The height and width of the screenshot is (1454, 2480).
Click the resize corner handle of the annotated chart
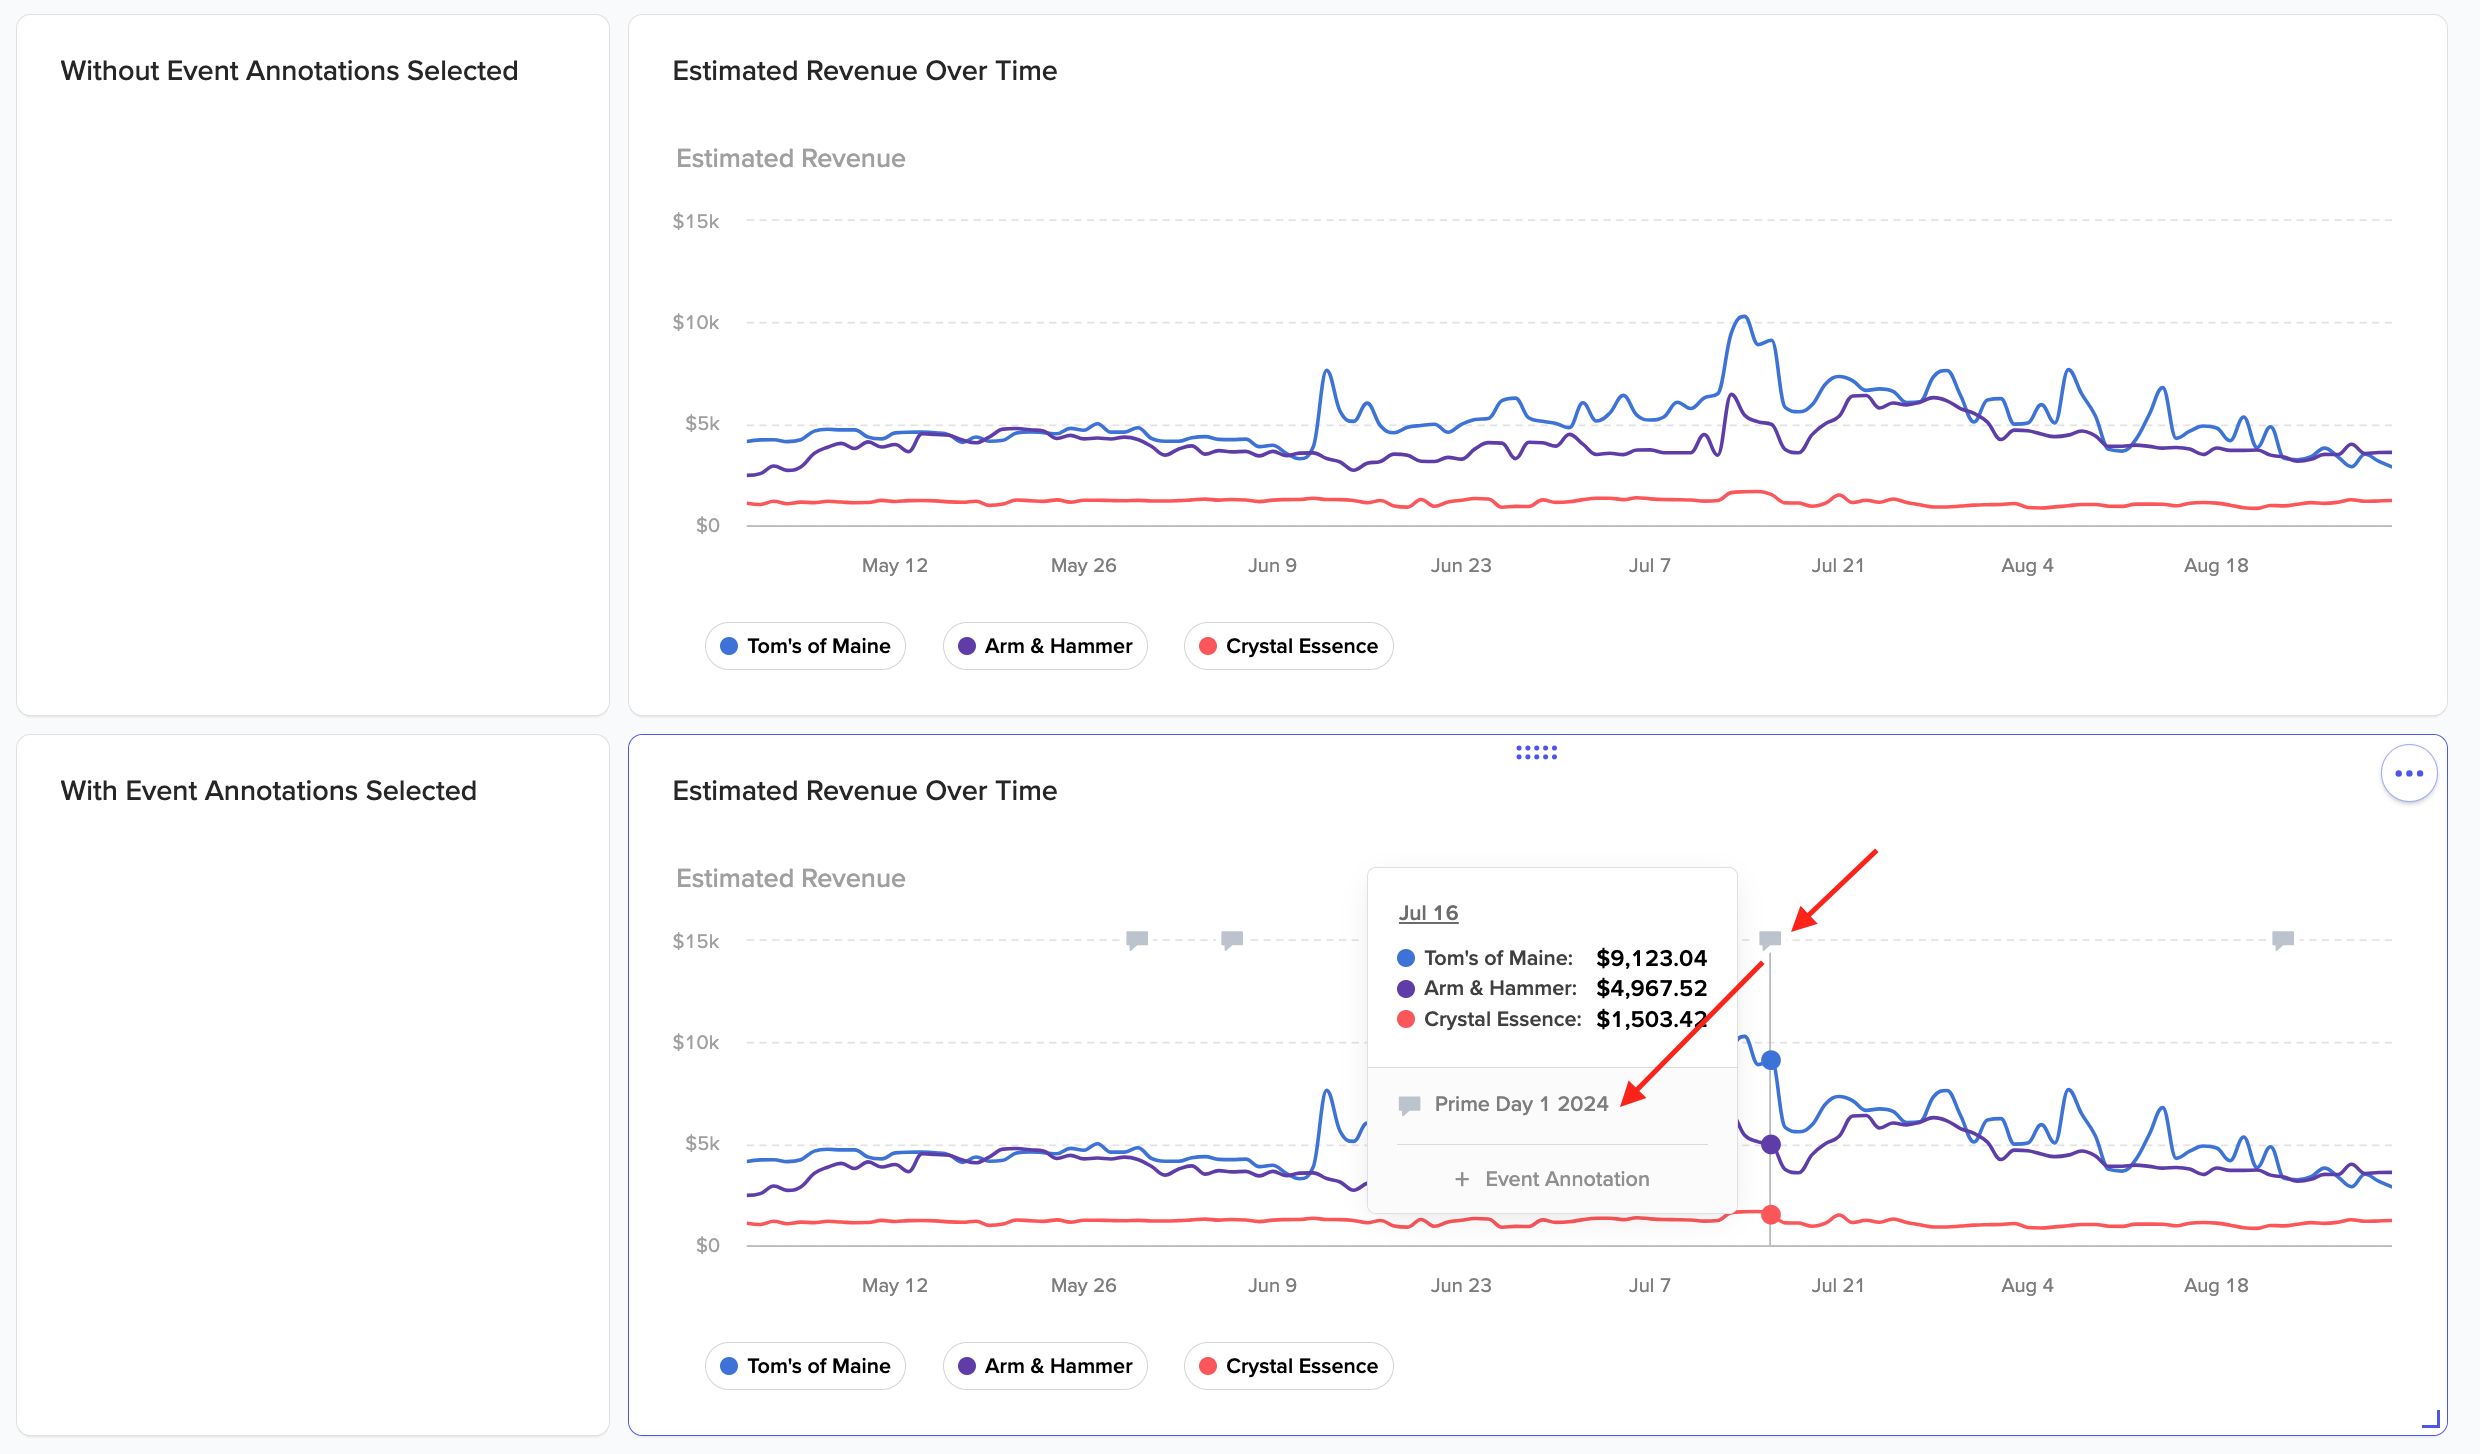pyautogui.click(x=2431, y=1418)
